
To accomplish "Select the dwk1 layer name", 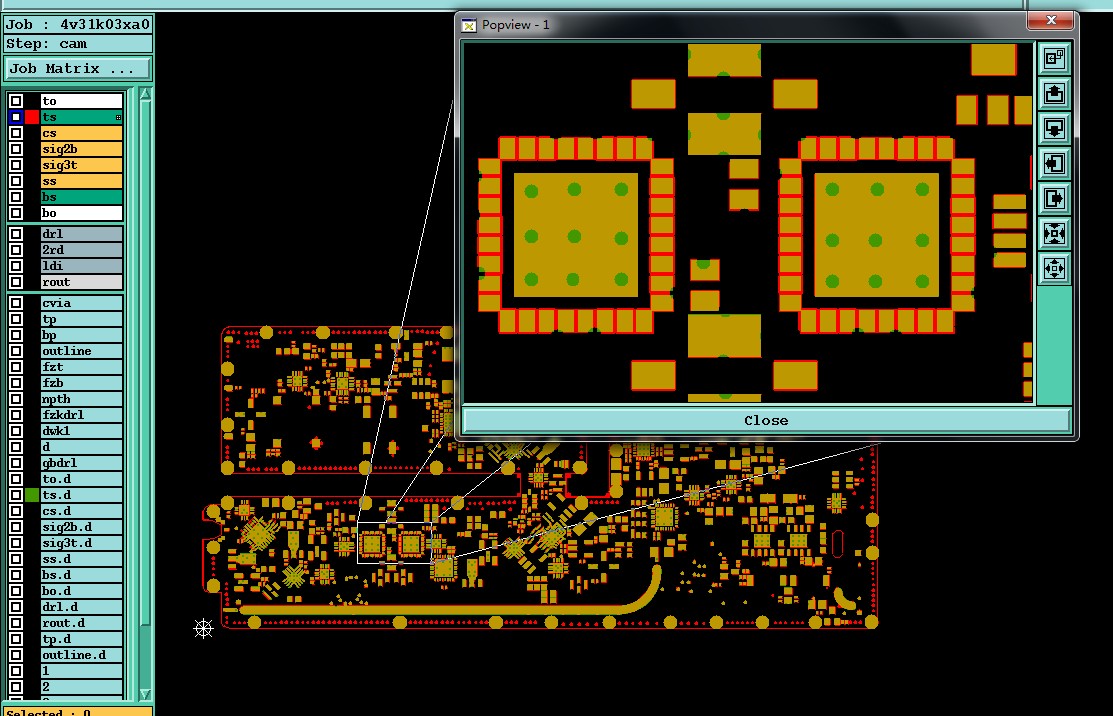I will [x=81, y=431].
